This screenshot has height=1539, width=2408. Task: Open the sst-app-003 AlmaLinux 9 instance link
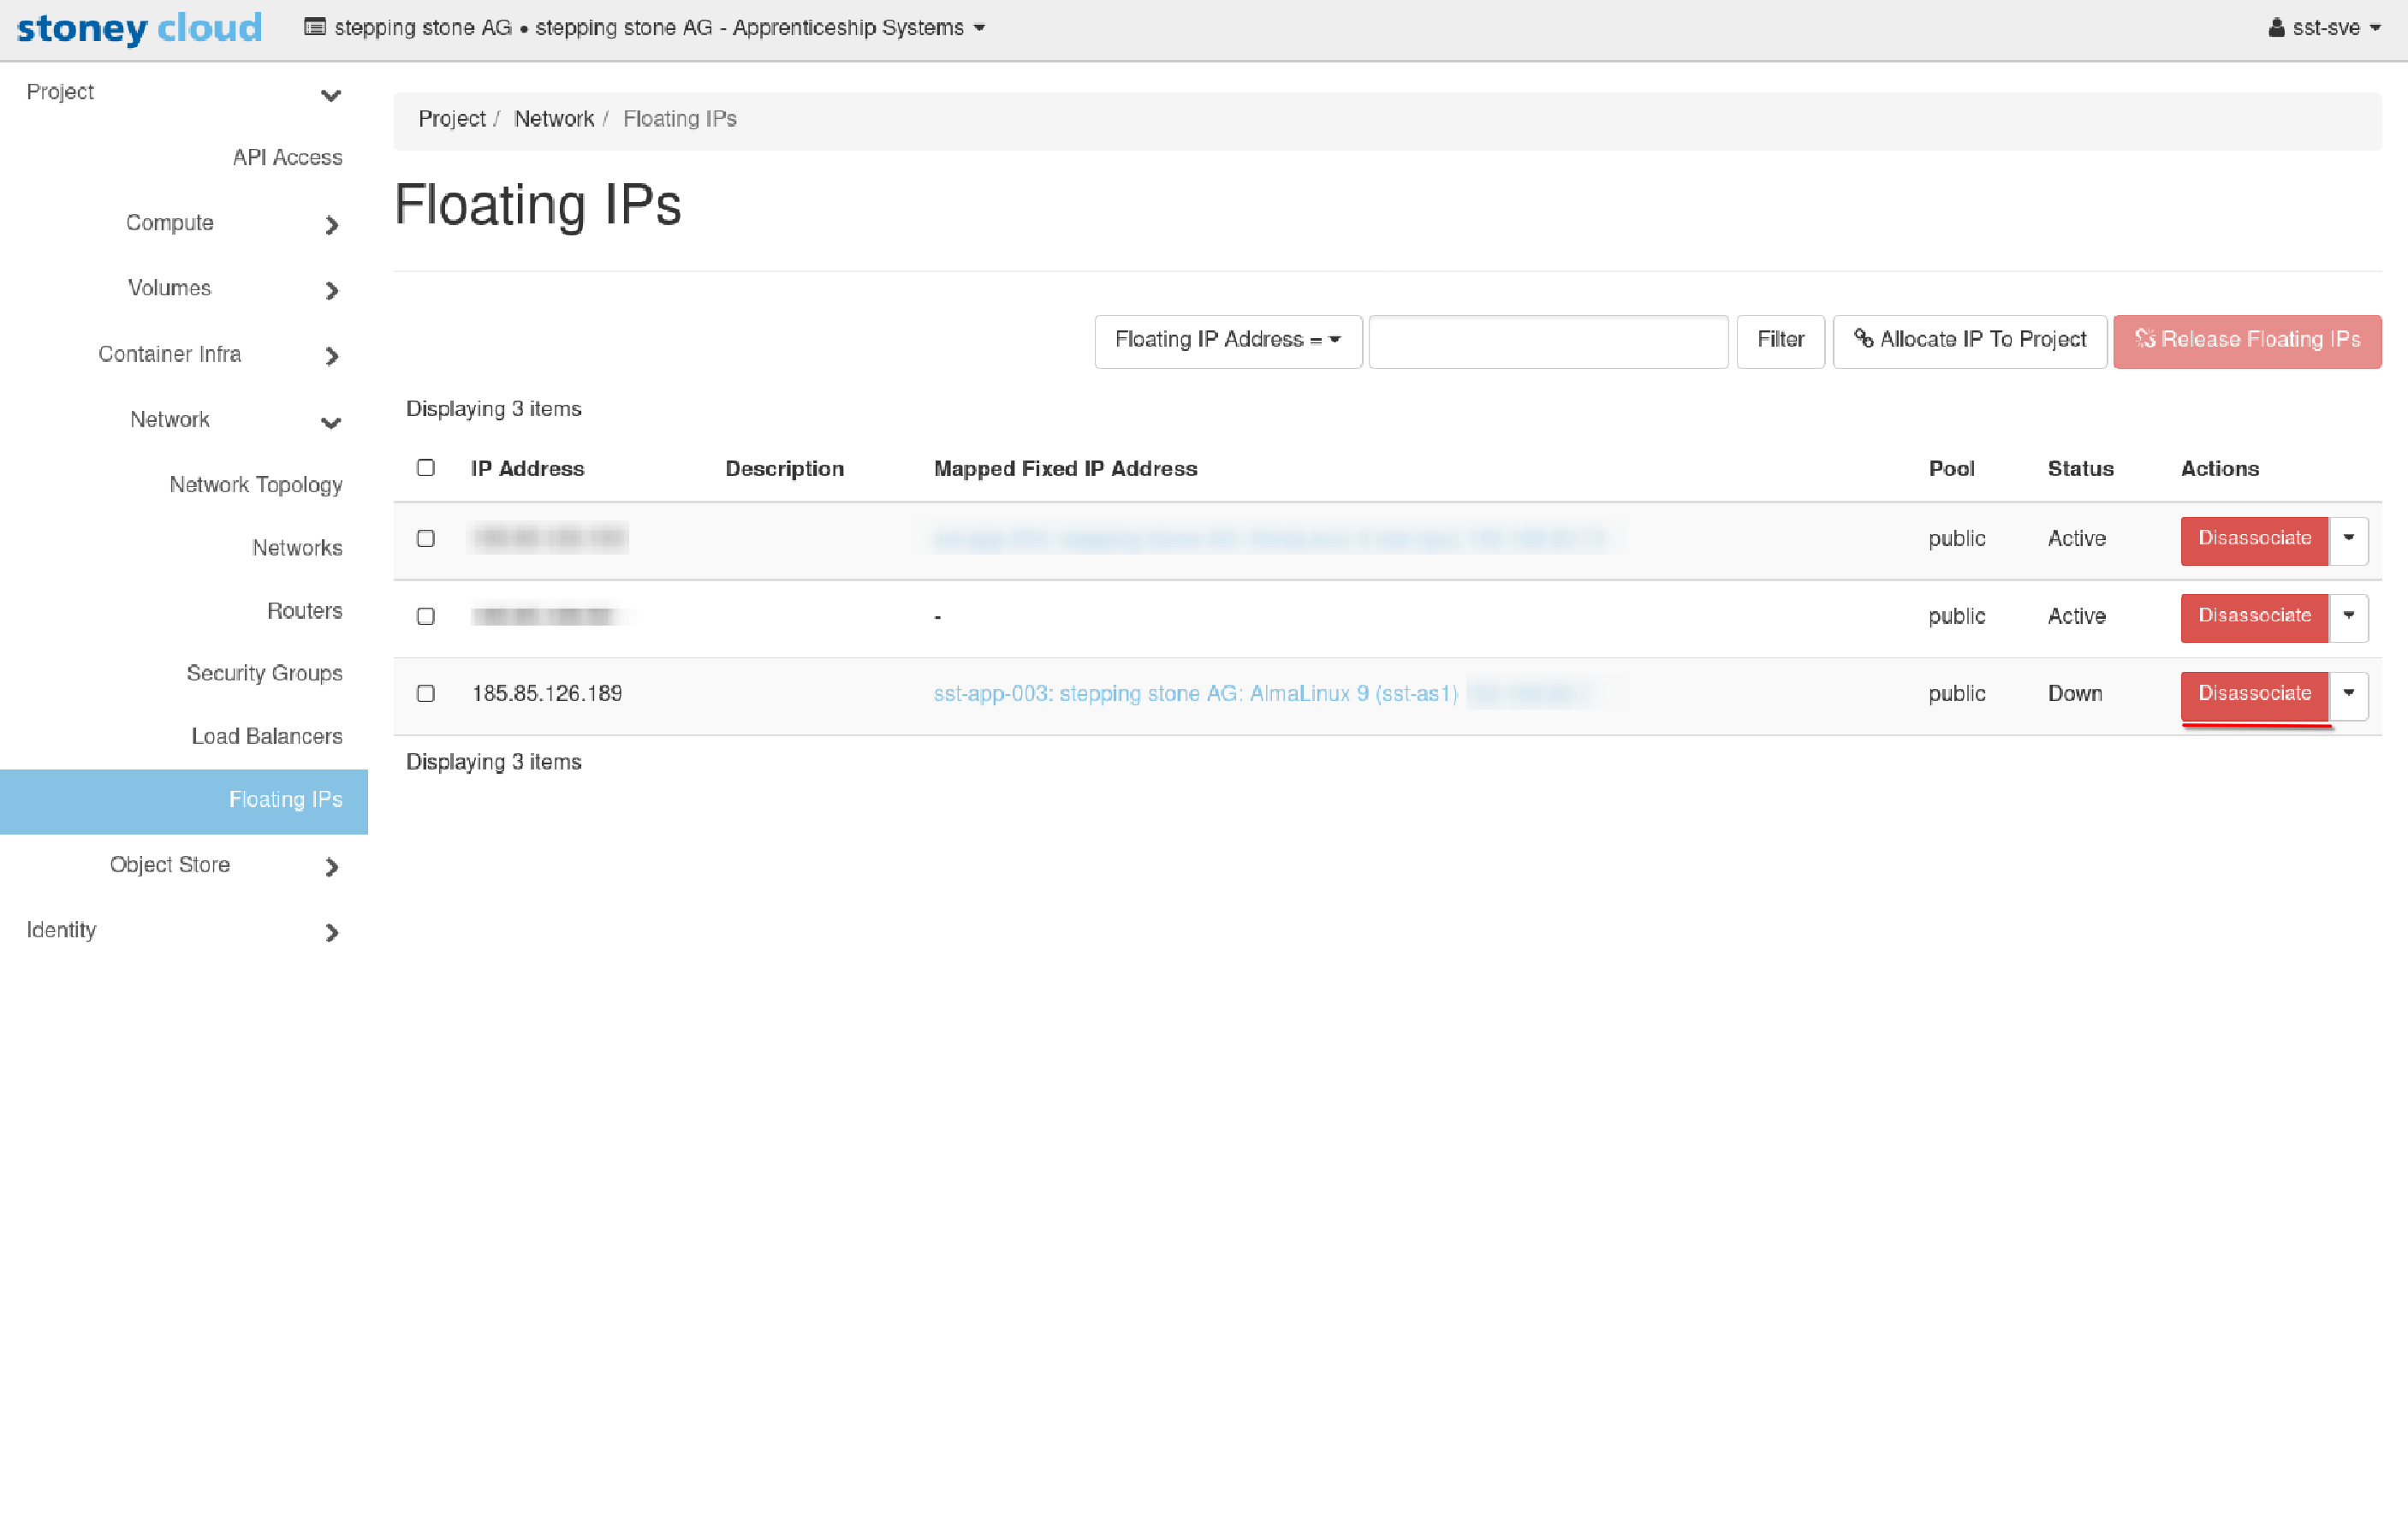[x=1195, y=694]
